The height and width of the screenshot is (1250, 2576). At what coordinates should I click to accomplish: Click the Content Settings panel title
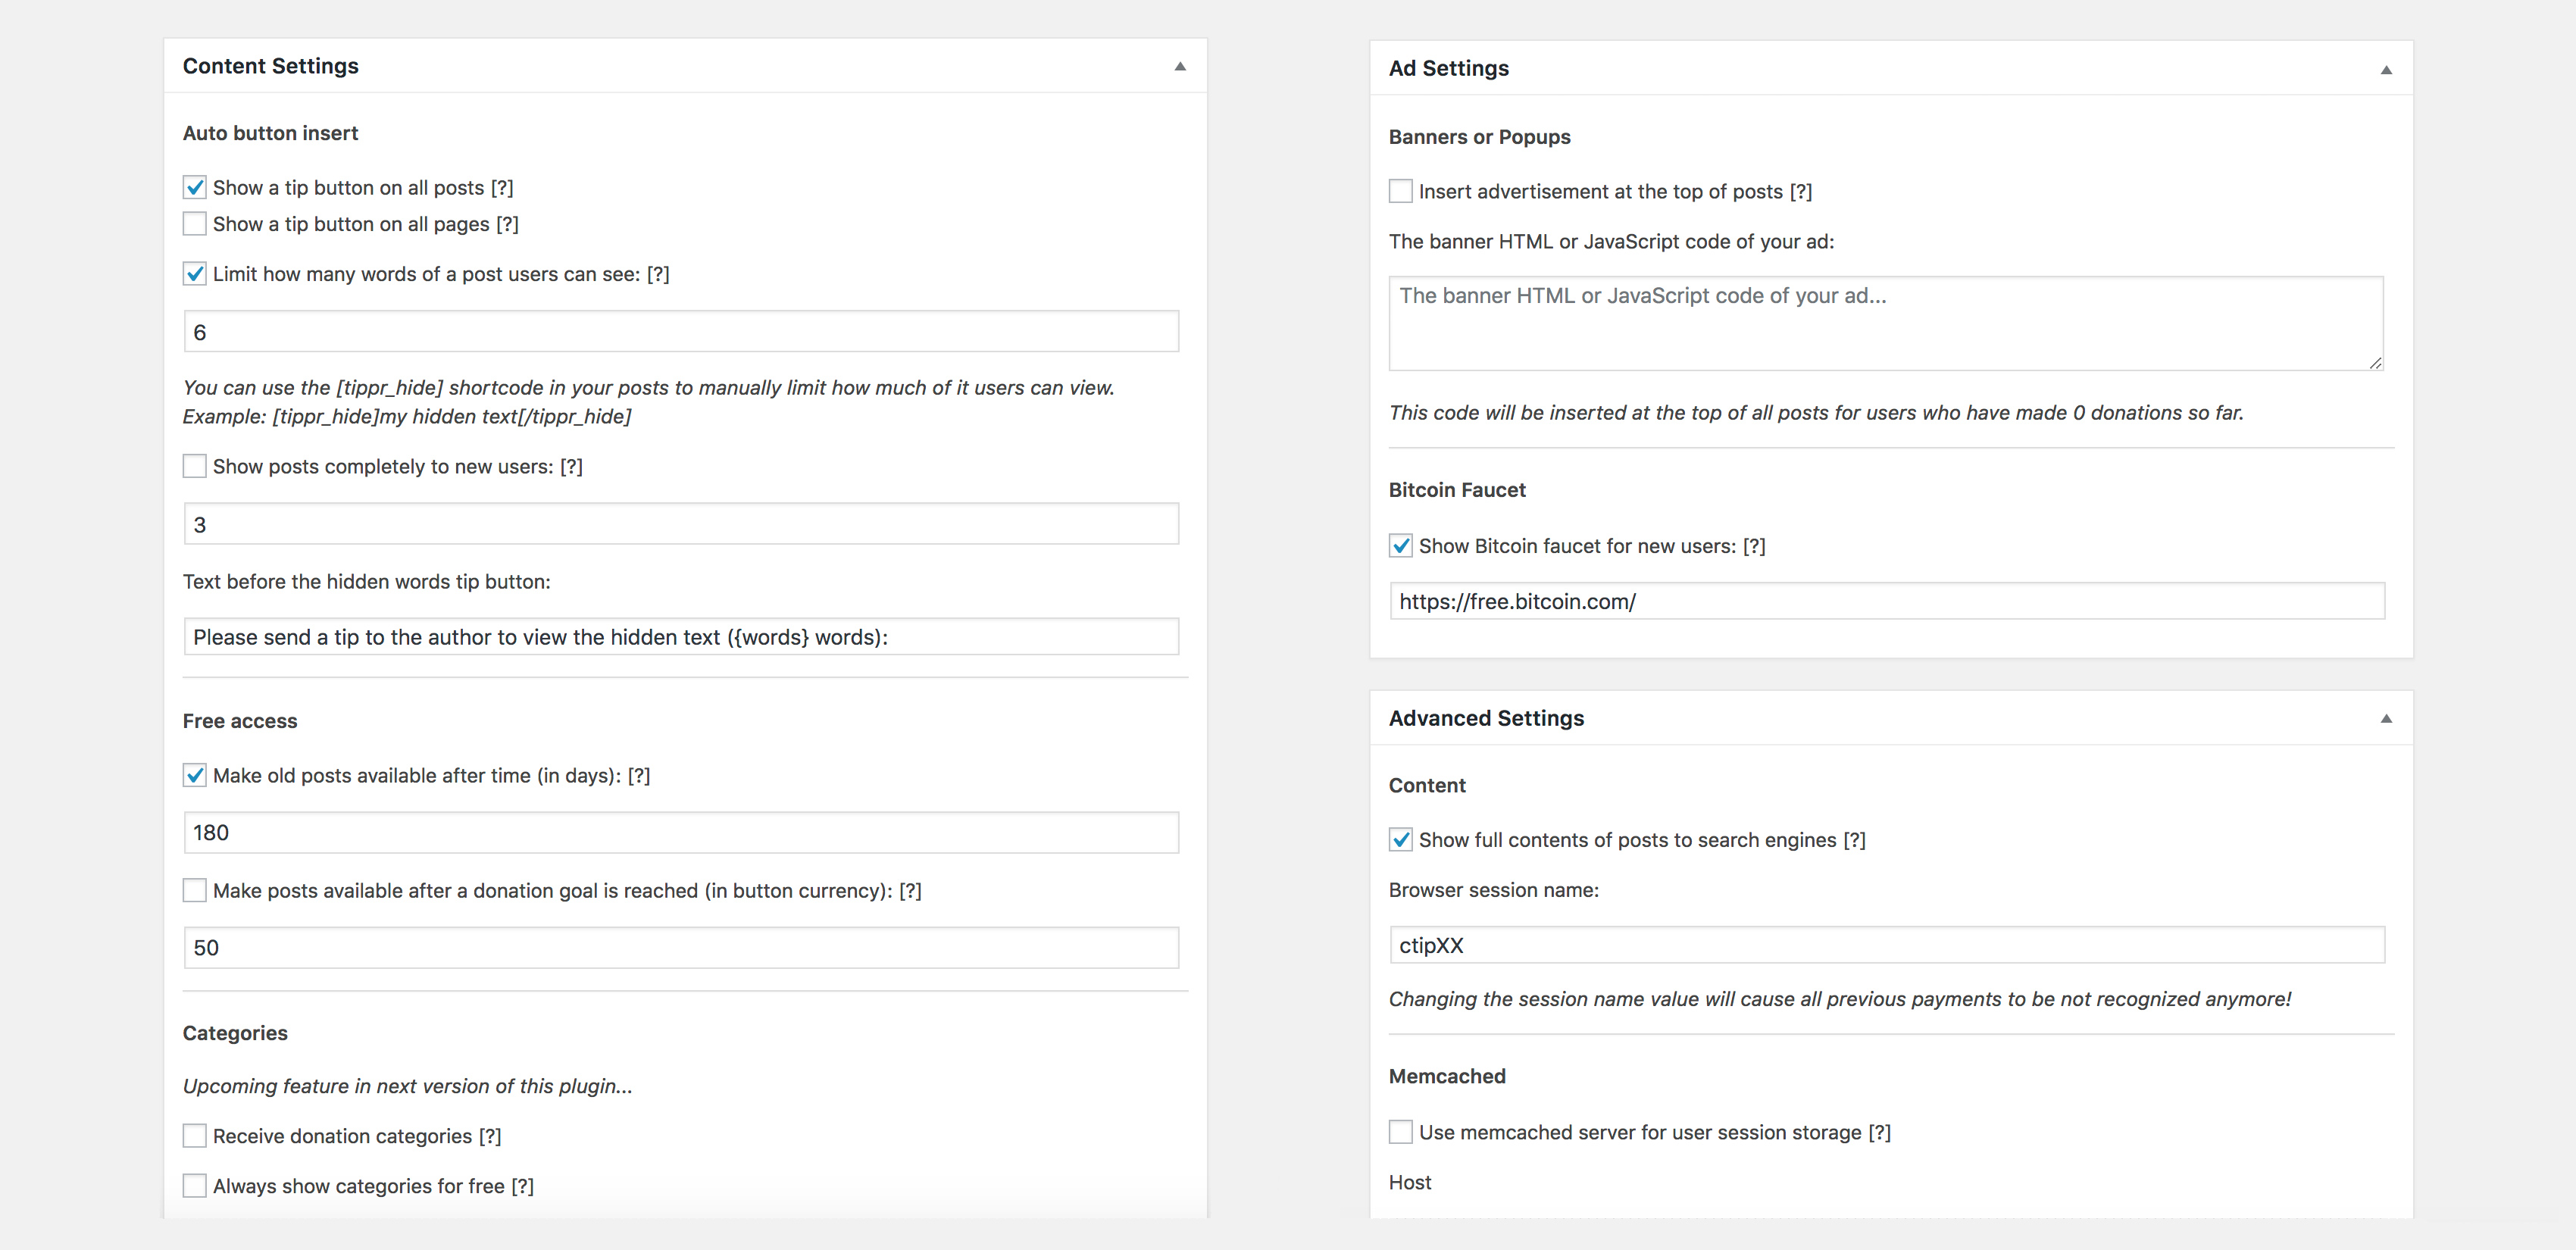pyautogui.click(x=271, y=66)
